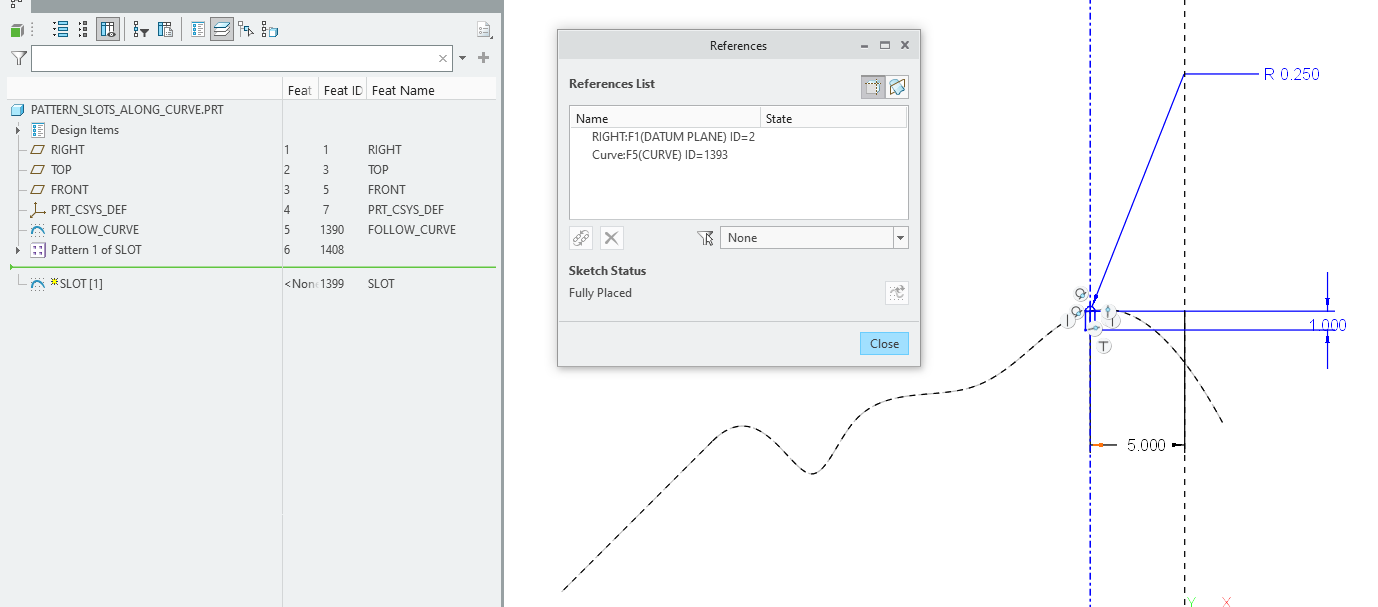Image resolution: width=1378 pixels, height=607 pixels.
Task: Toggle the tree columns visibility icon
Action: [x=107, y=28]
